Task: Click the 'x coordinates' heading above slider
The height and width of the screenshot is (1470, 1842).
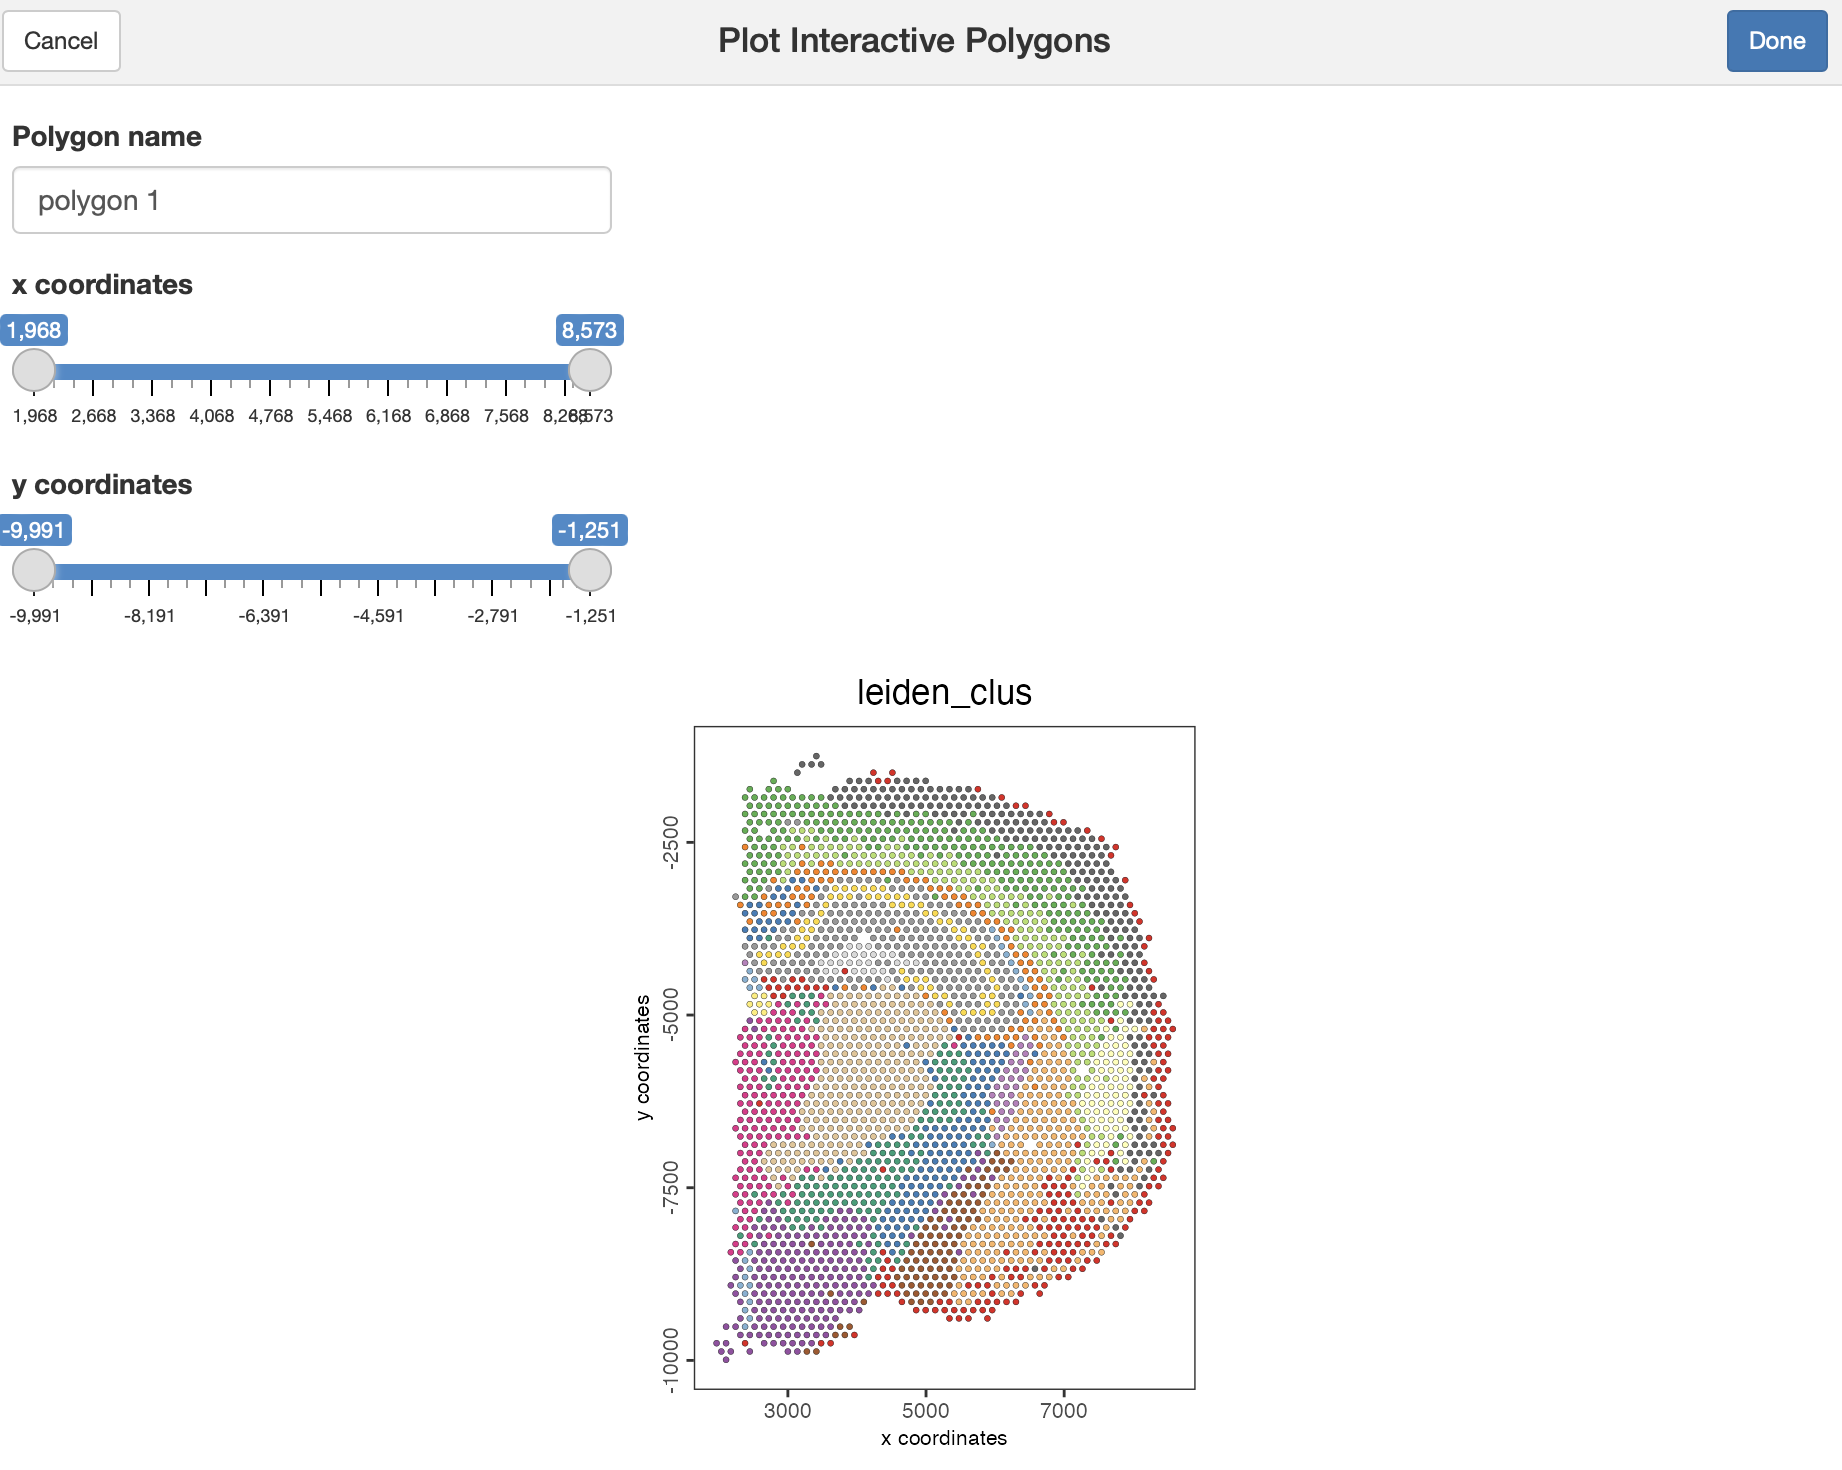Action: (x=102, y=285)
